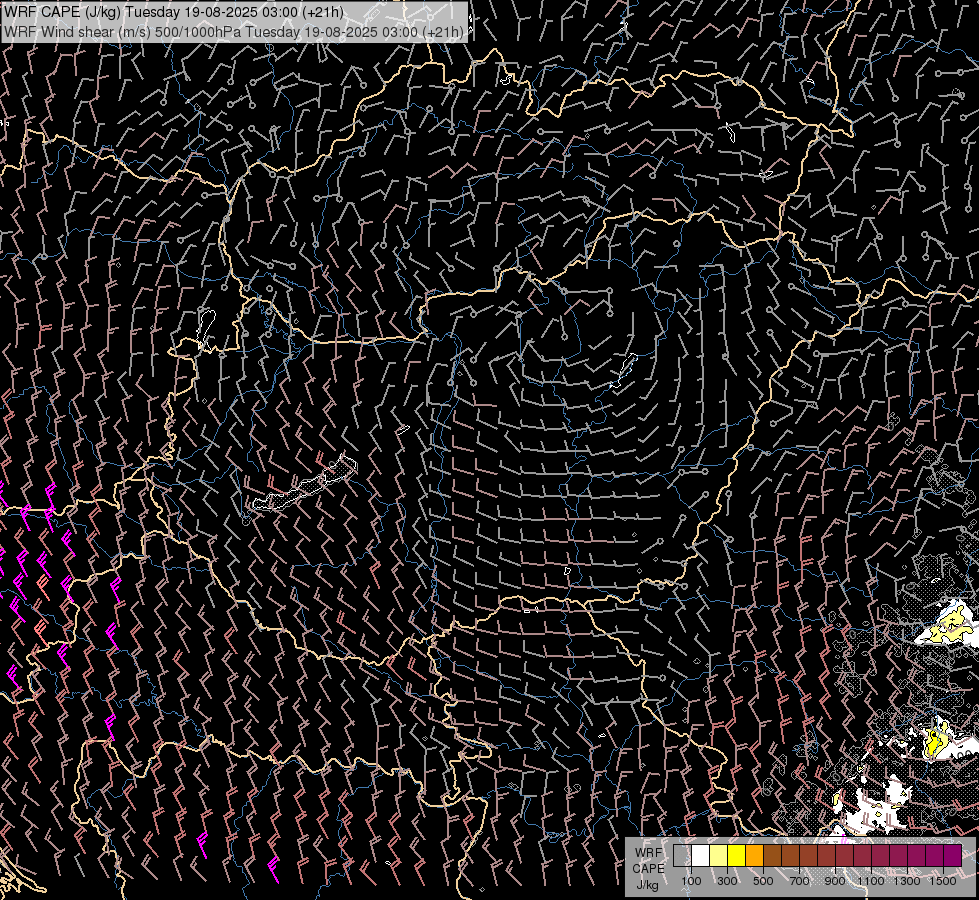The width and height of the screenshot is (979, 900).
Task: Click the legend label 1100
Action: (870, 881)
